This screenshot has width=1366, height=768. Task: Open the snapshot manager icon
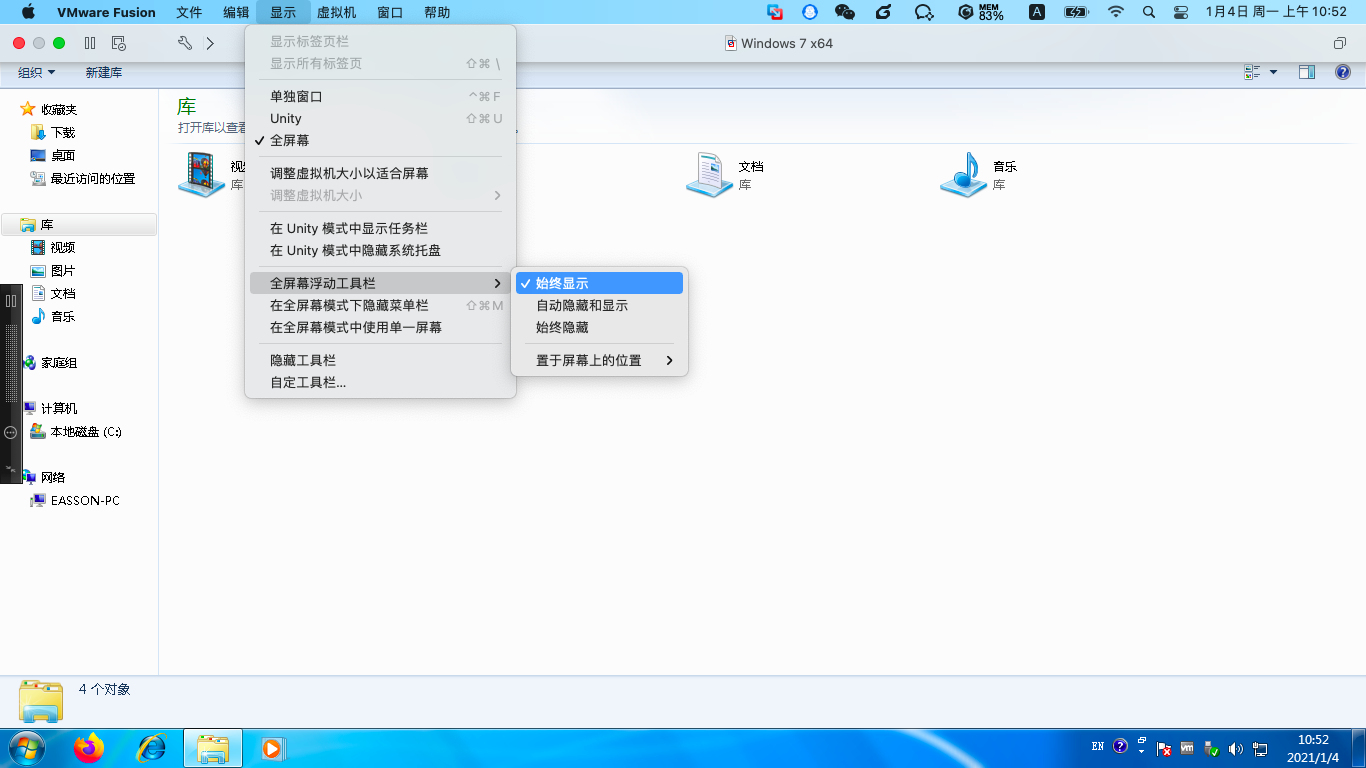pyautogui.click(x=119, y=43)
